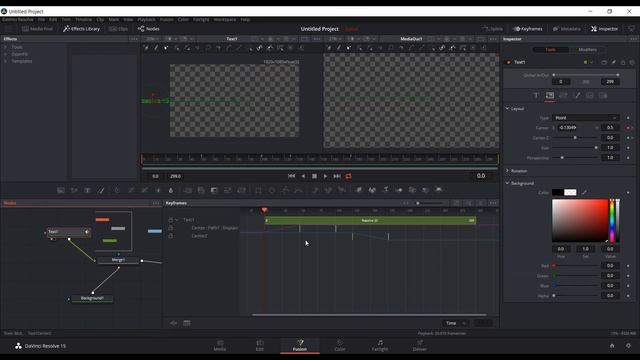Open the File menu

tap(41, 19)
